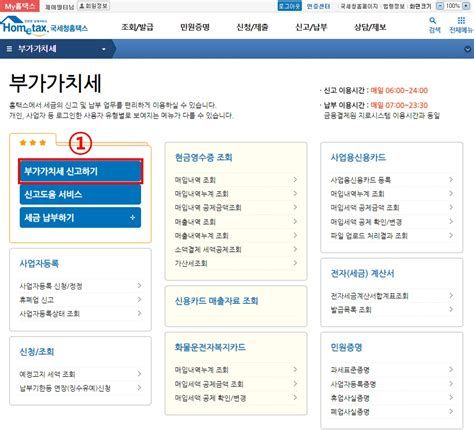Open 사업용신용카드 section heading
Viewport: 474px width, 430px height.
coord(358,157)
